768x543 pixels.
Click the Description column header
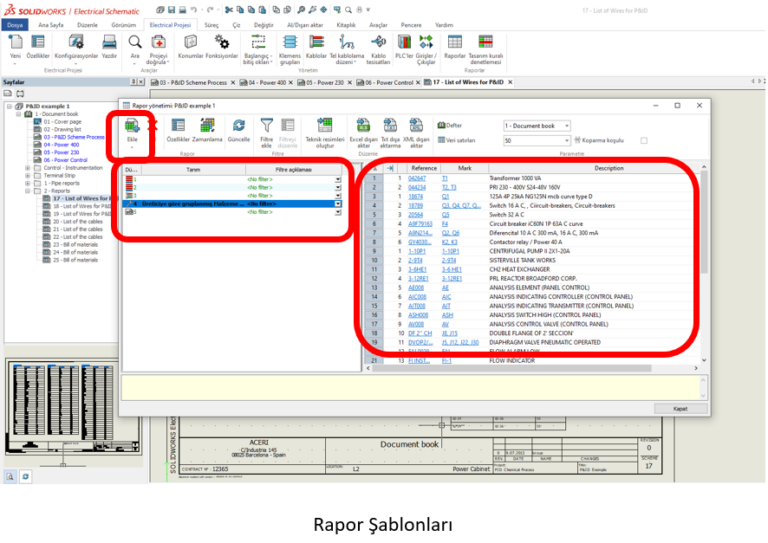[x=608, y=168]
